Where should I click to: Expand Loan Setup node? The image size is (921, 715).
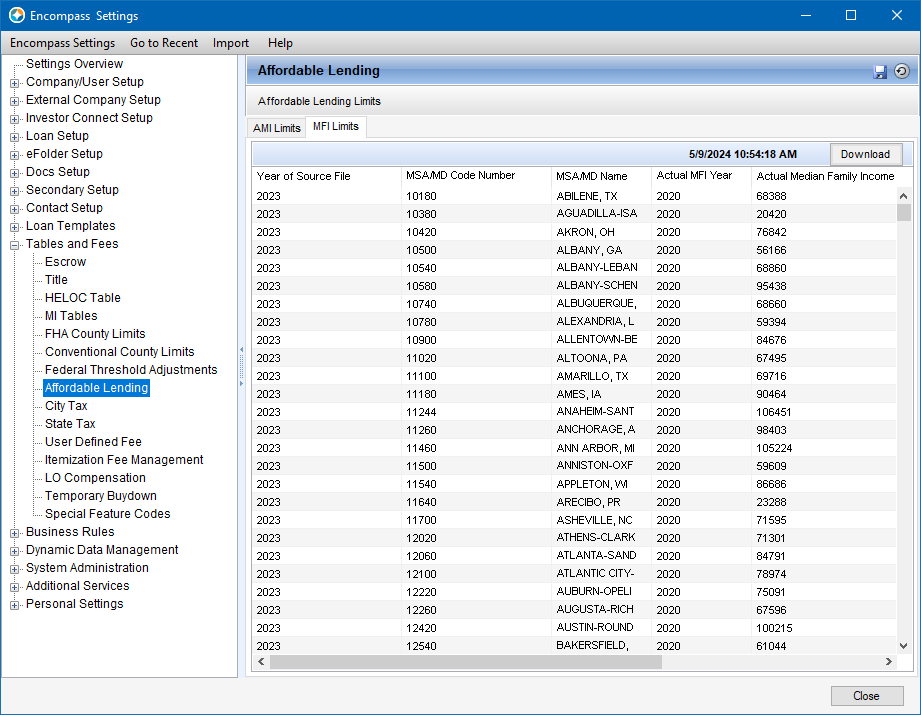click(x=15, y=137)
